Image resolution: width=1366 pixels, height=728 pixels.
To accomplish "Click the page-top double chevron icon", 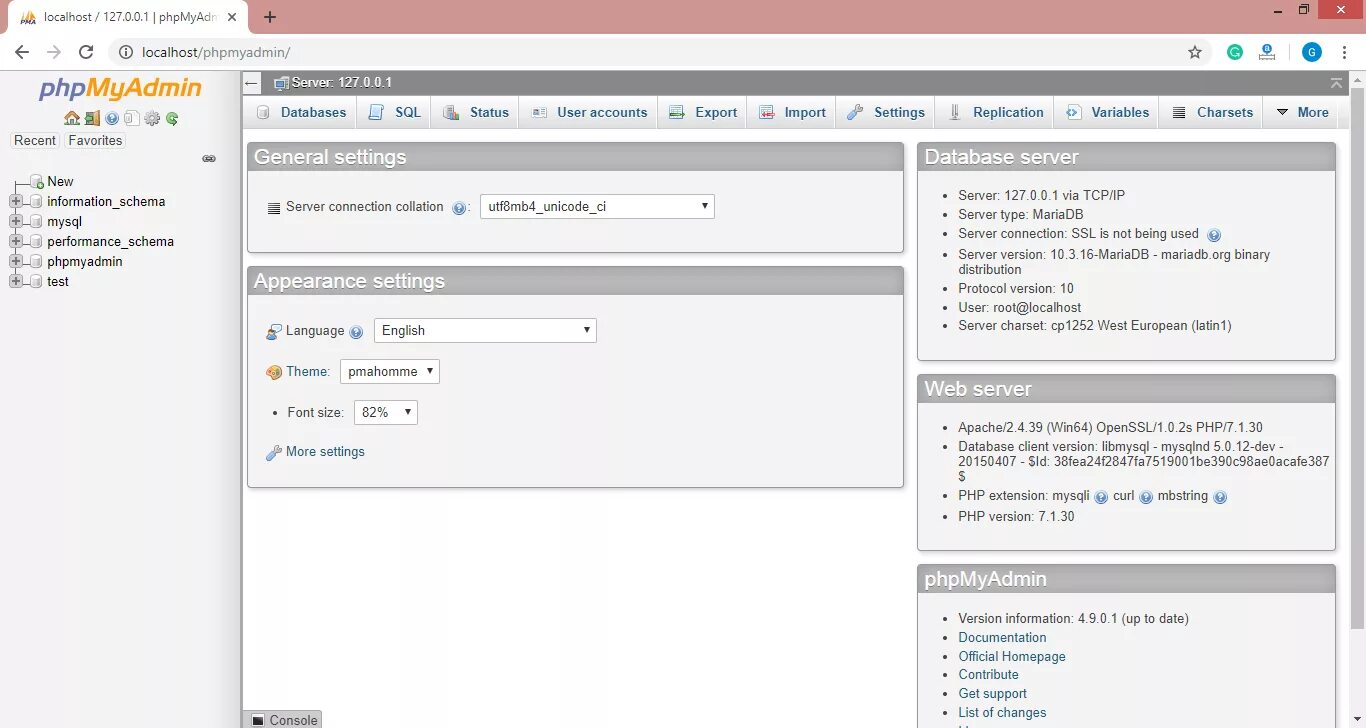I will (1336, 83).
